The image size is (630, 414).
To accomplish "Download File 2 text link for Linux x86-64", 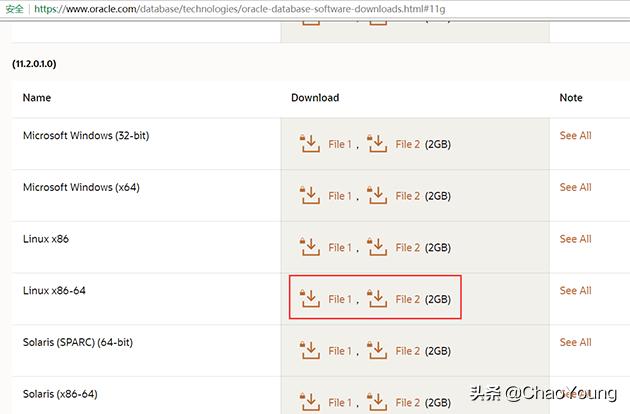I will click(x=407, y=299).
